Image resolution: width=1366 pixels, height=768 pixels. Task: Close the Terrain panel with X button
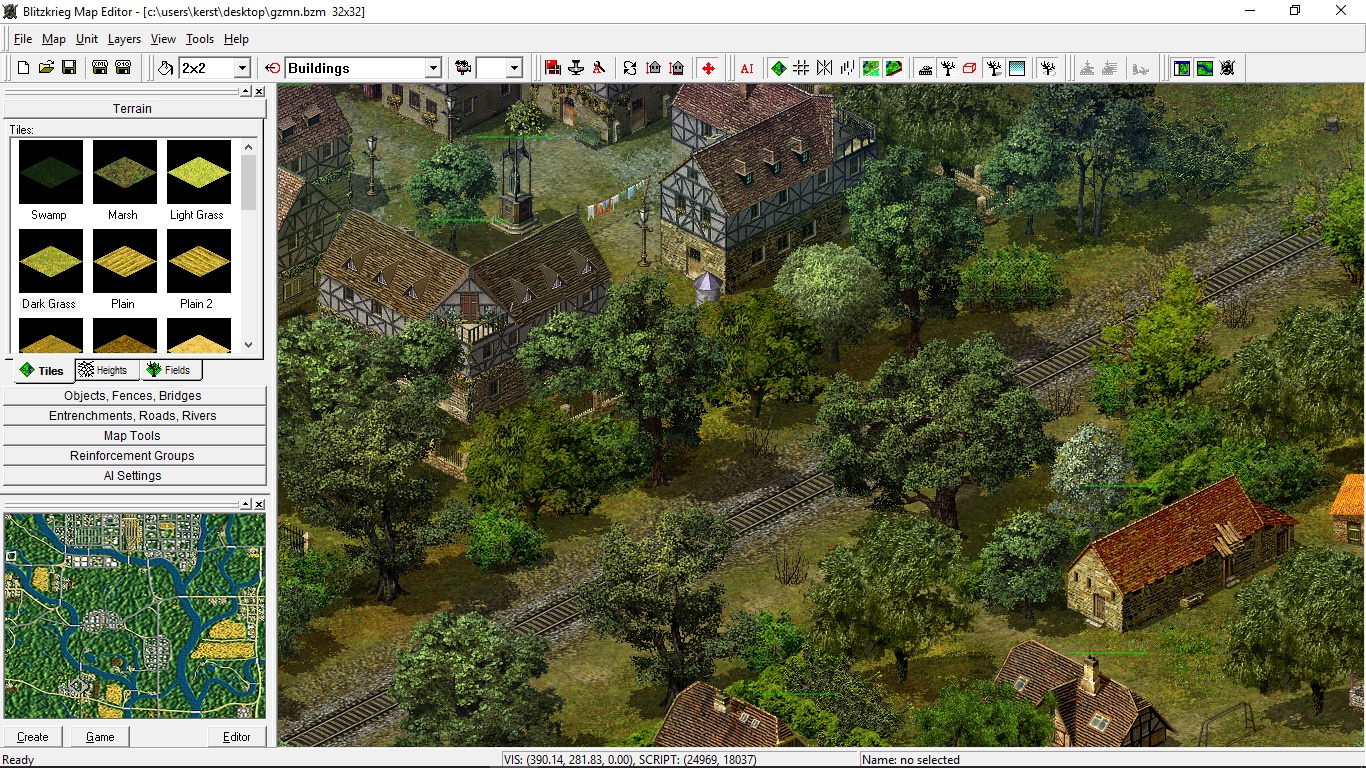pyautogui.click(x=259, y=91)
